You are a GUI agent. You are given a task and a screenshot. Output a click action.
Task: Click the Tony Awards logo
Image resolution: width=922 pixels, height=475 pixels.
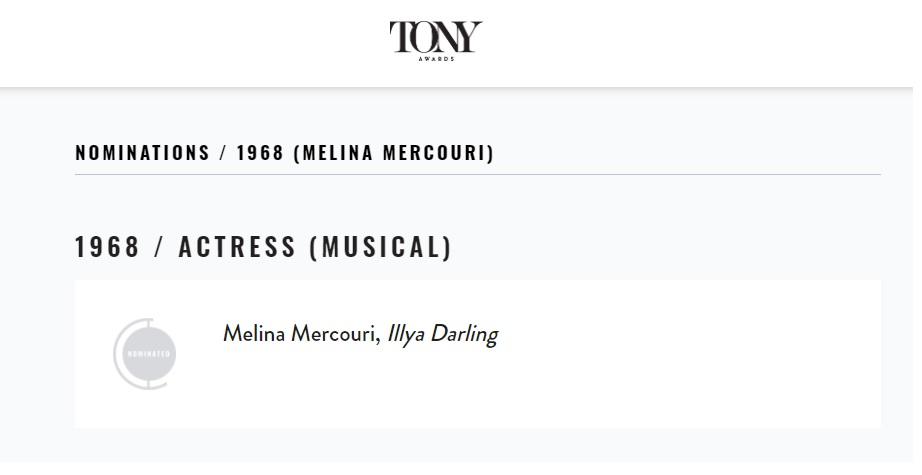[436, 41]
